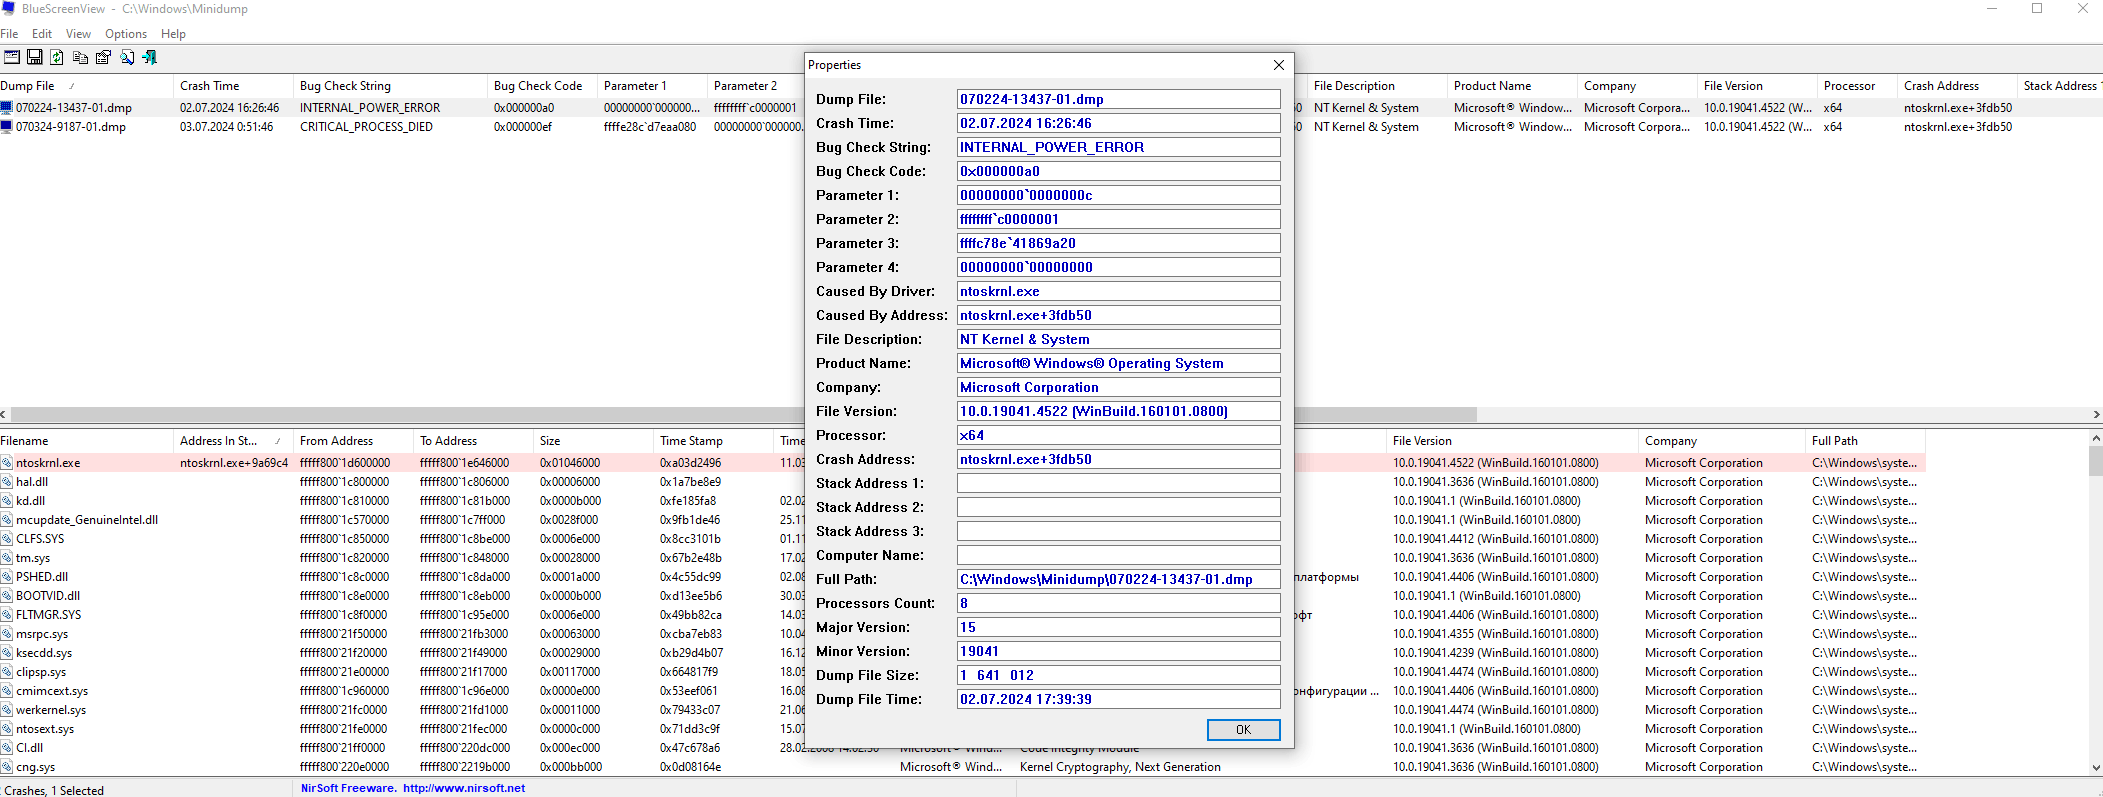
Task: Select the ntosext.sys row
Action: tap(962, 729)
